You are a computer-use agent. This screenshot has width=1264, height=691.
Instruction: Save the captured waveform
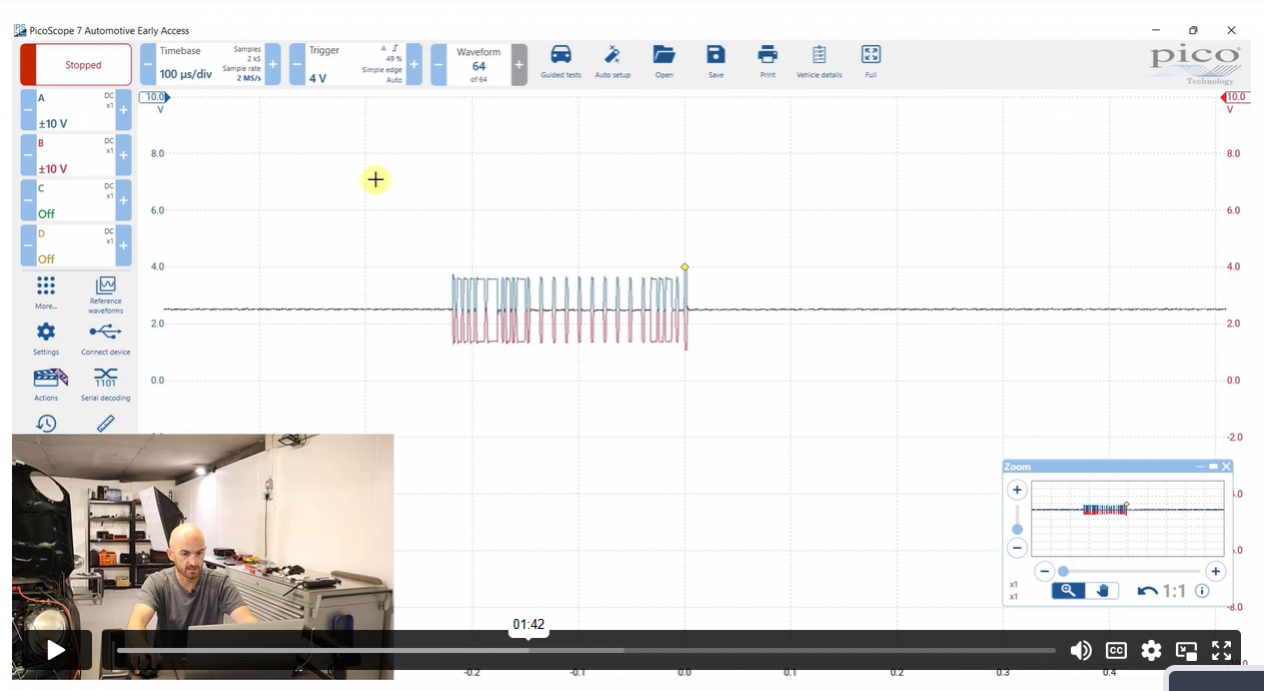[716, 62]
